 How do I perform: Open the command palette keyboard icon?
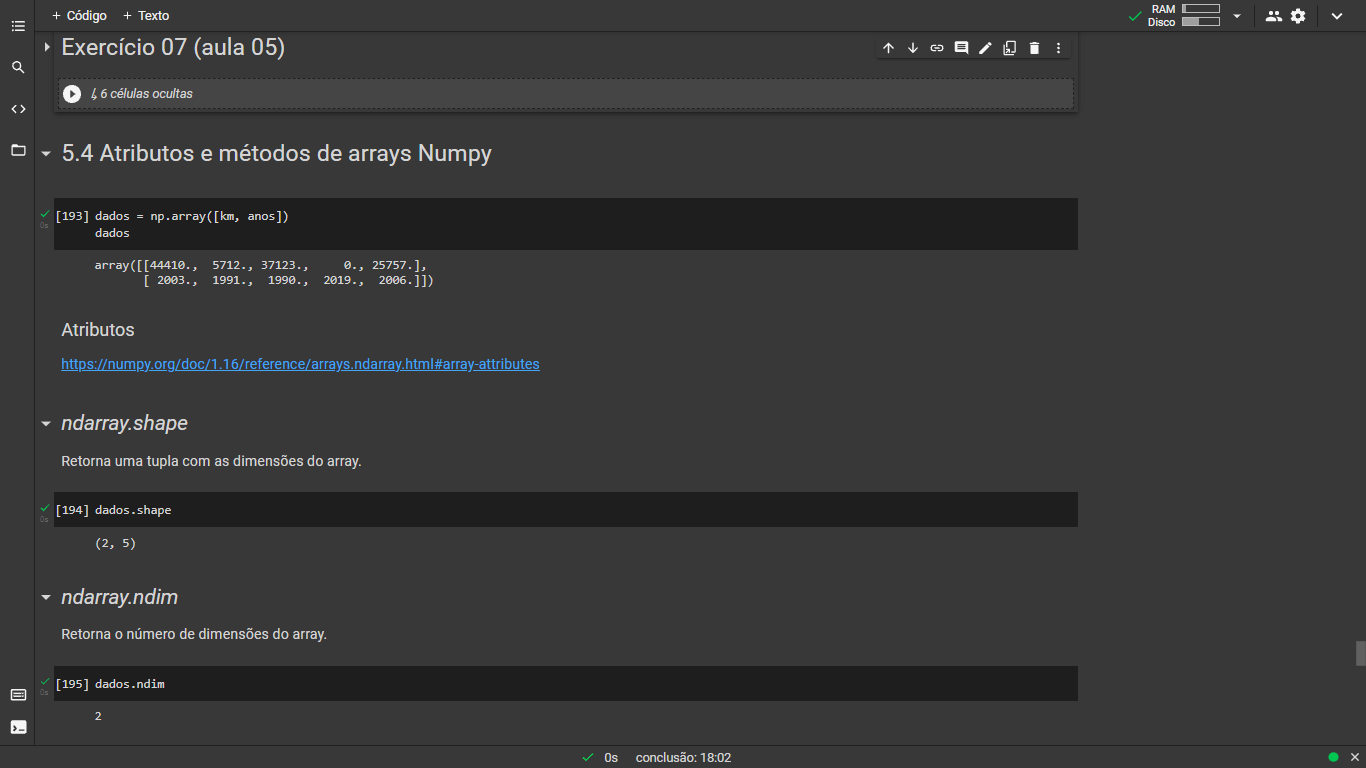click(18, 695)
